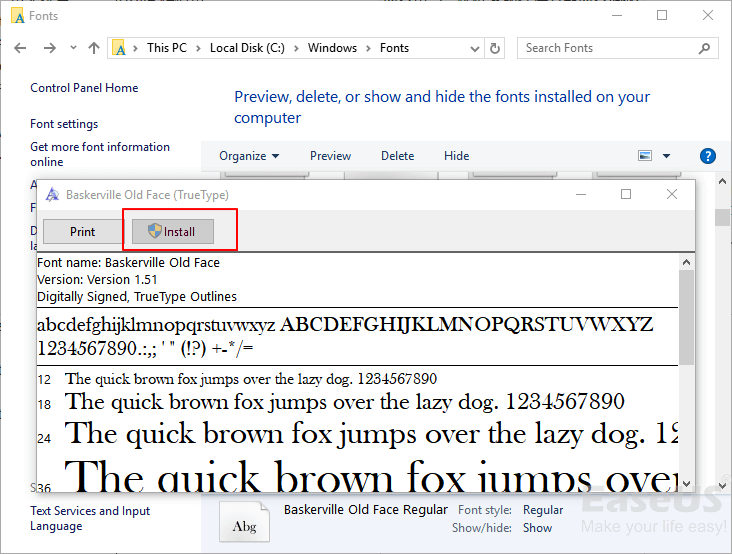Viewport: 732px width, 554px height.
Task: Click the forward navigation arrow
Action: coord(49,48)
